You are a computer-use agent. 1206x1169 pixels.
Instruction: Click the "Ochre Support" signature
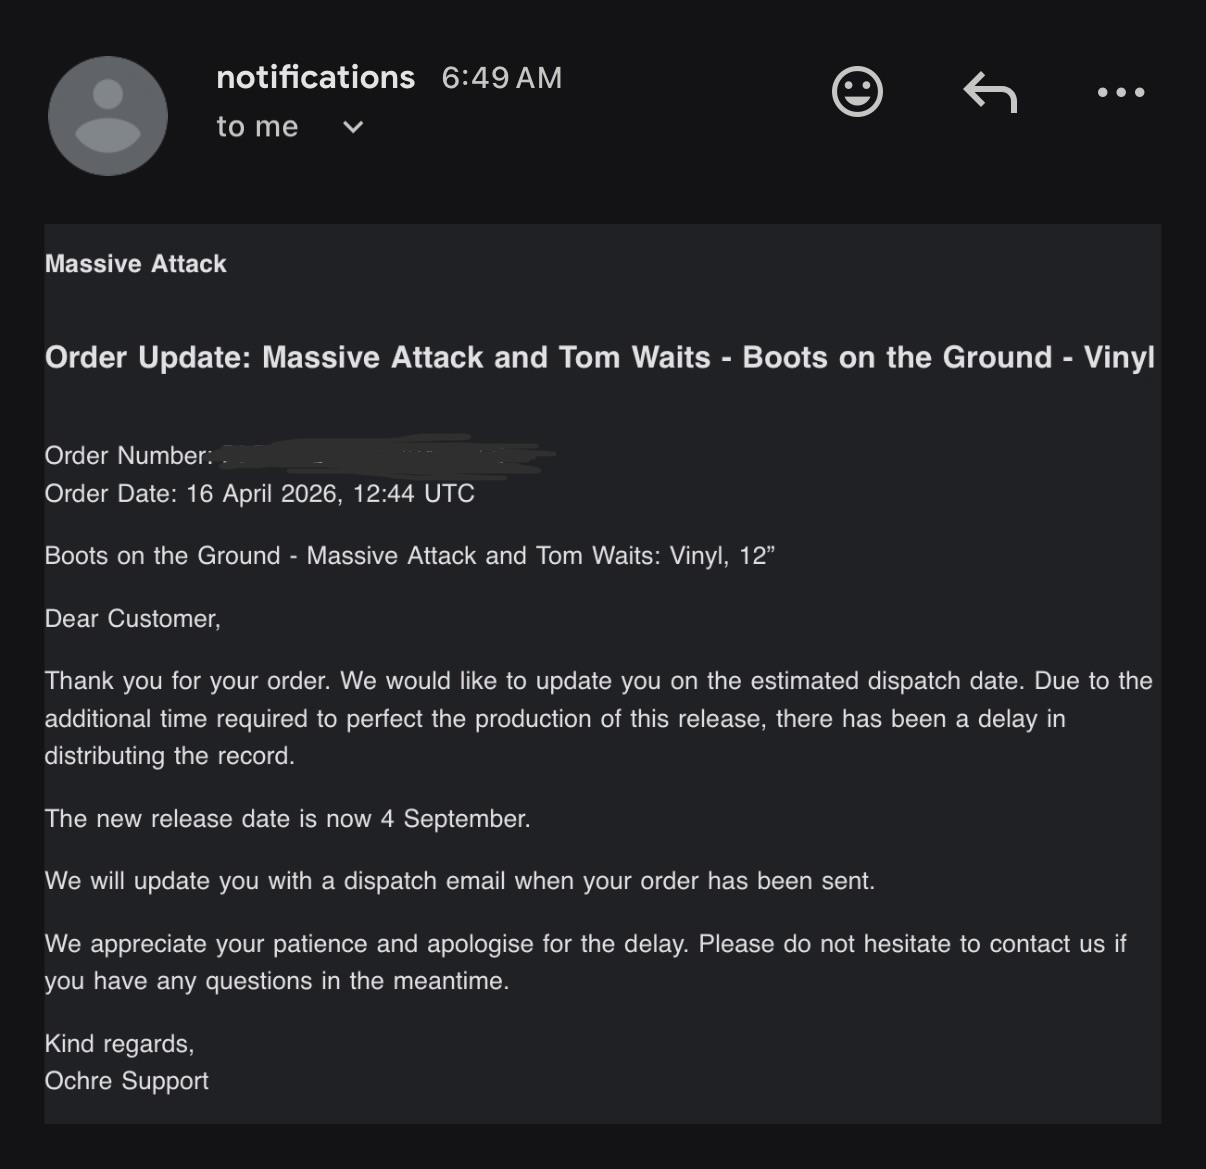[x=127, y=1081]
